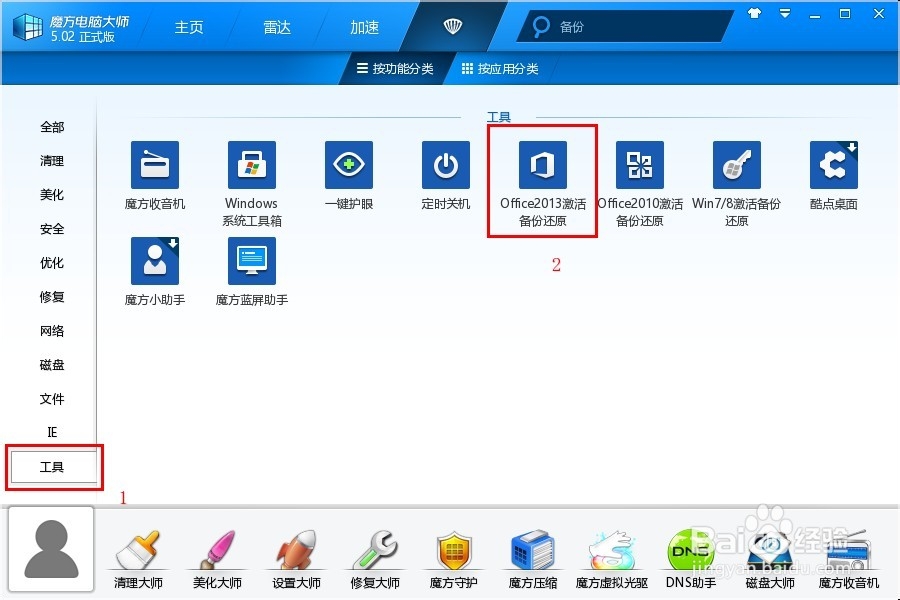
Task: Select 按应用分类 view
Action: [500, 69]
